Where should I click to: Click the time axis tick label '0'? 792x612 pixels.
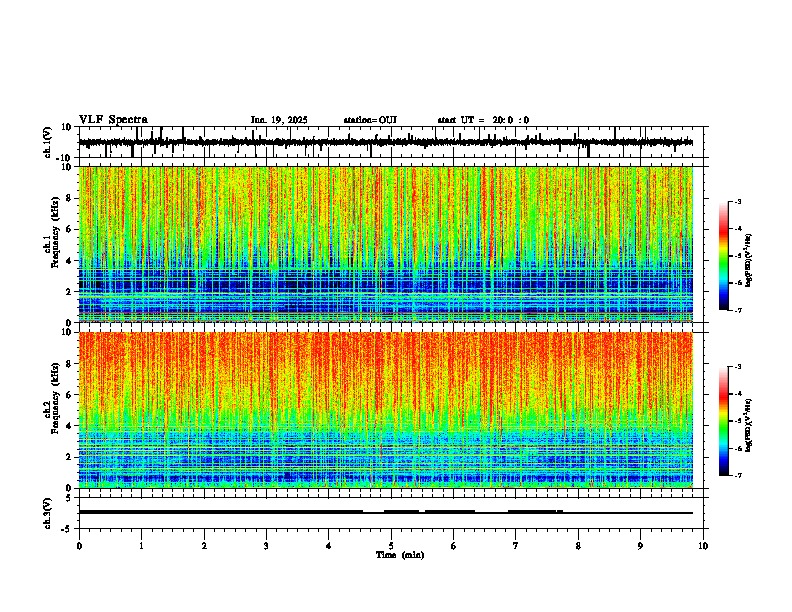coord(79,546)
